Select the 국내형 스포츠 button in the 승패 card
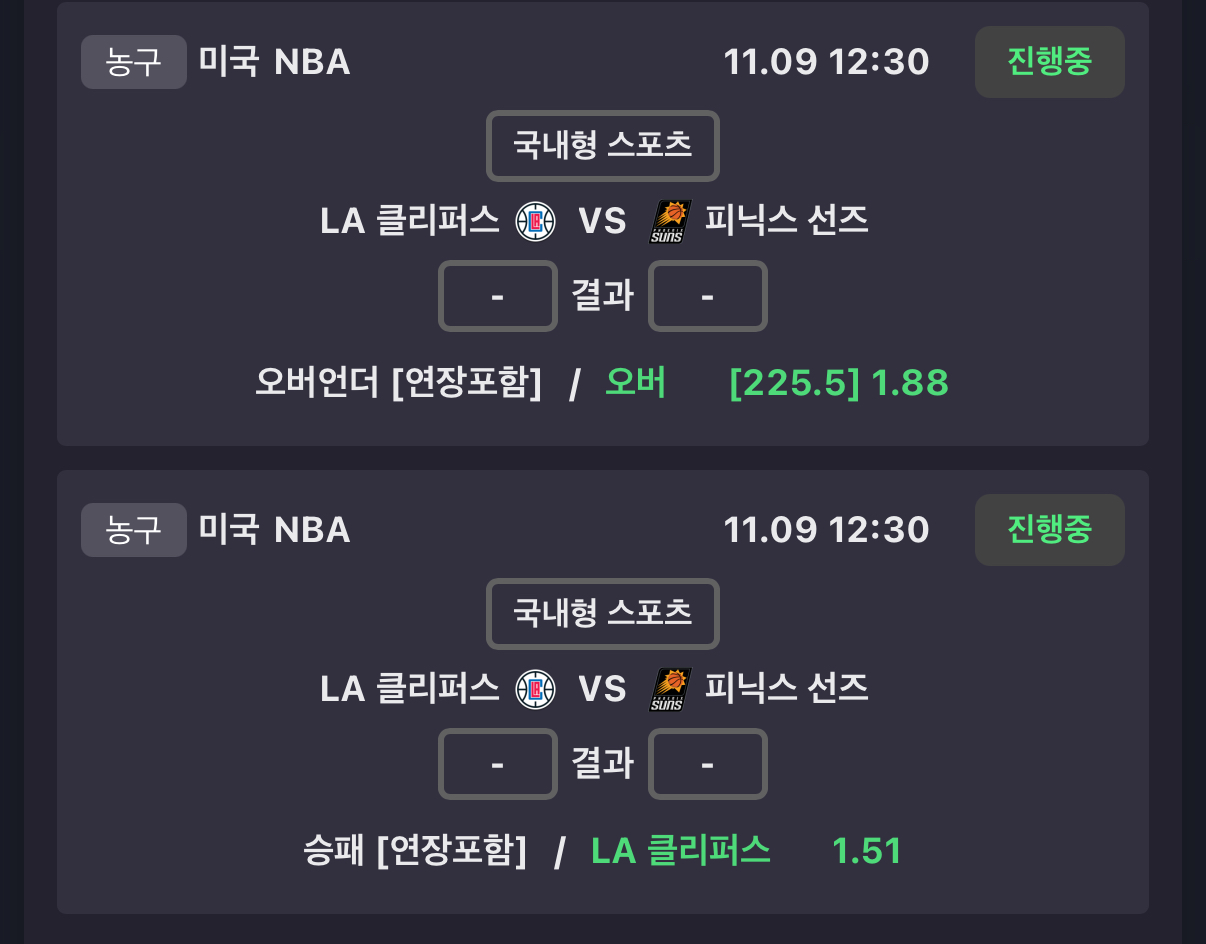 [x=603, y=614]
